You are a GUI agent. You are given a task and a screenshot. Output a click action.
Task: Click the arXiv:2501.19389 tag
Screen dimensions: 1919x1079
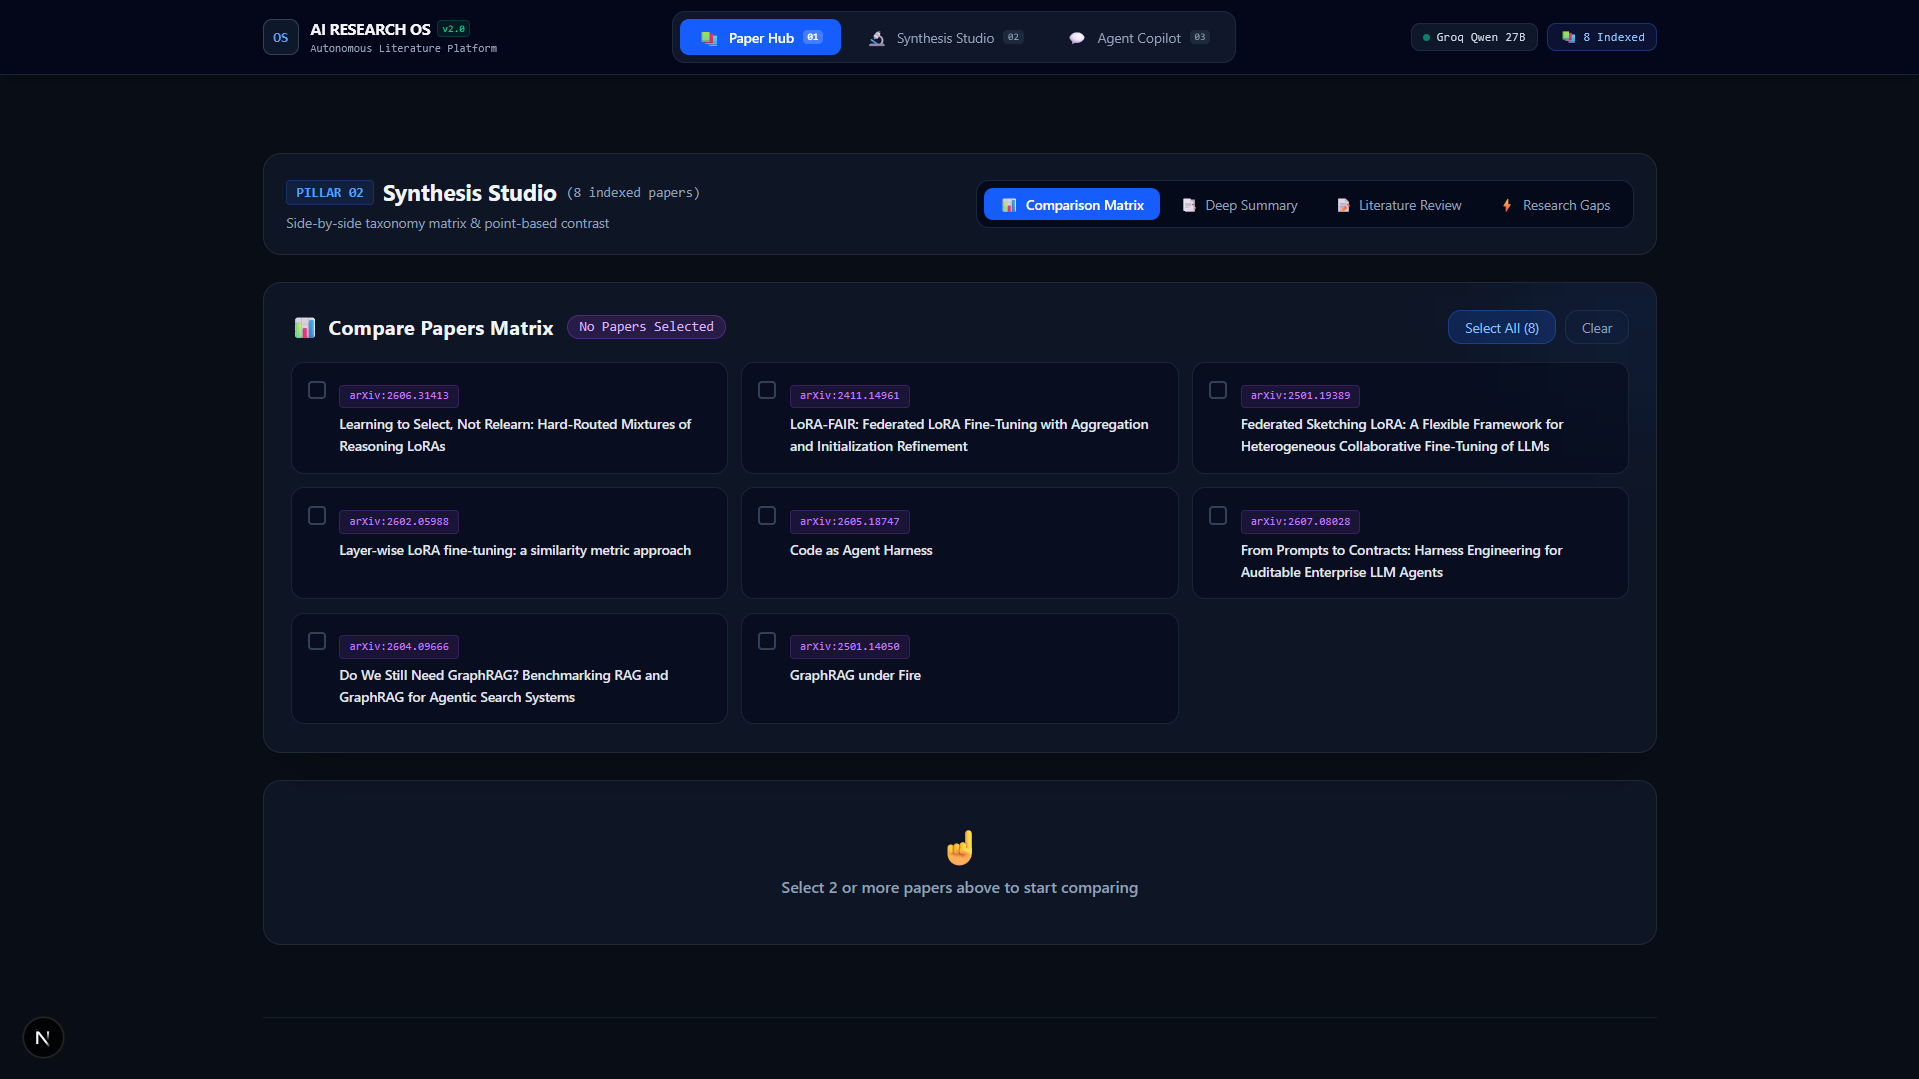point(1300,396)
